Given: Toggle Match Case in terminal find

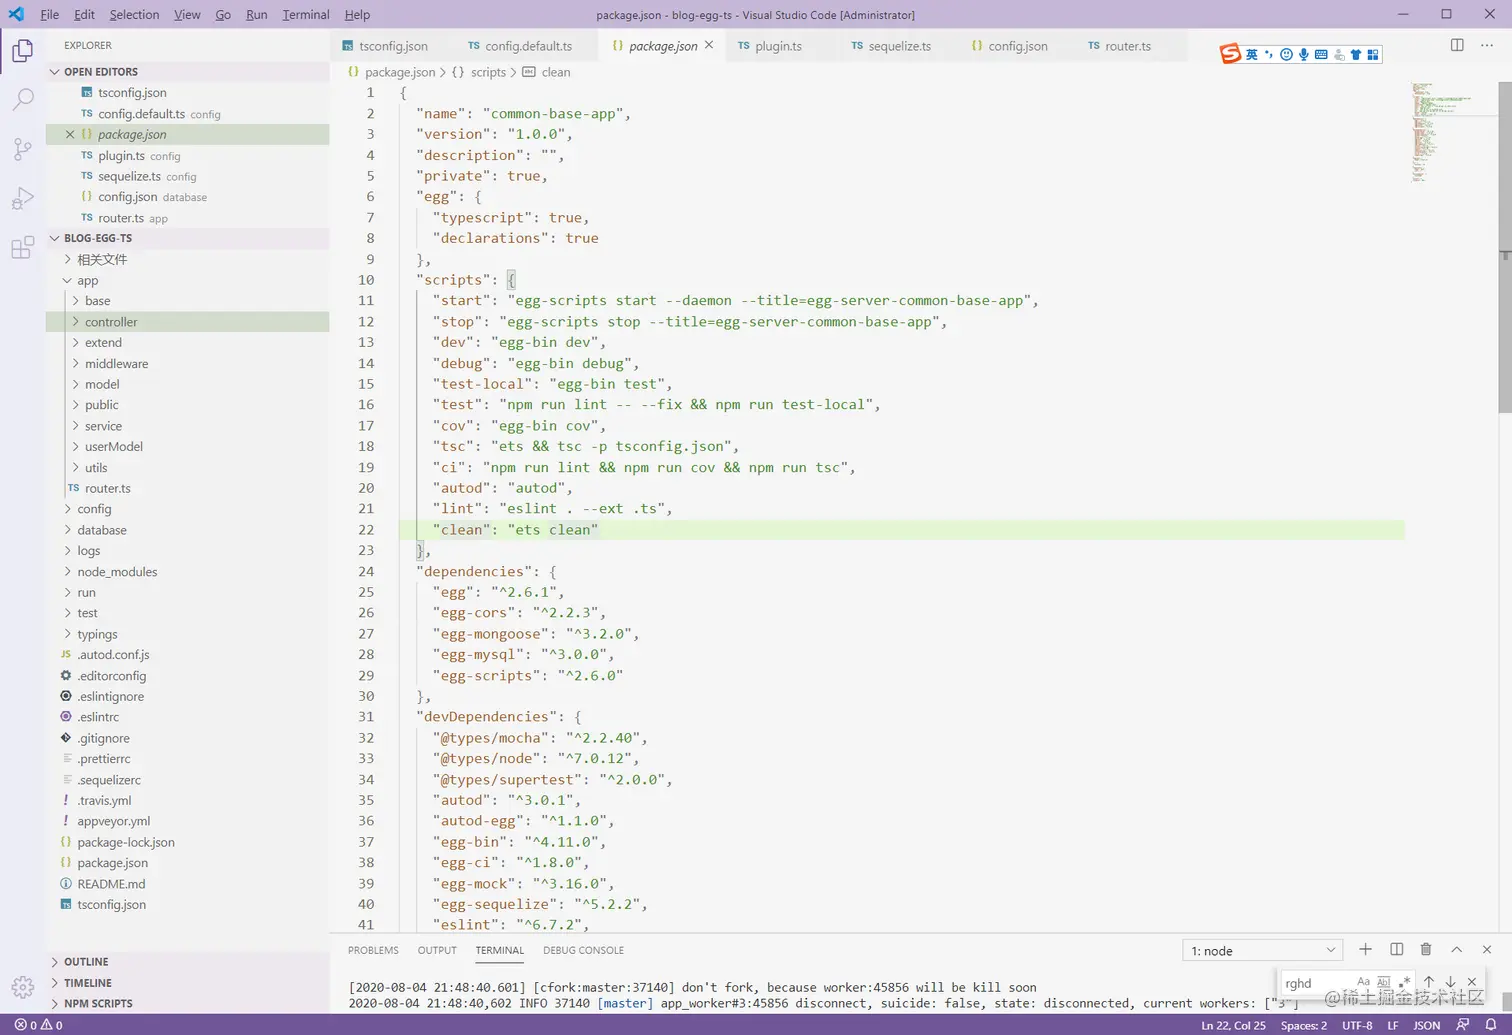Looking at the screenshot, I should point(1363,982).
